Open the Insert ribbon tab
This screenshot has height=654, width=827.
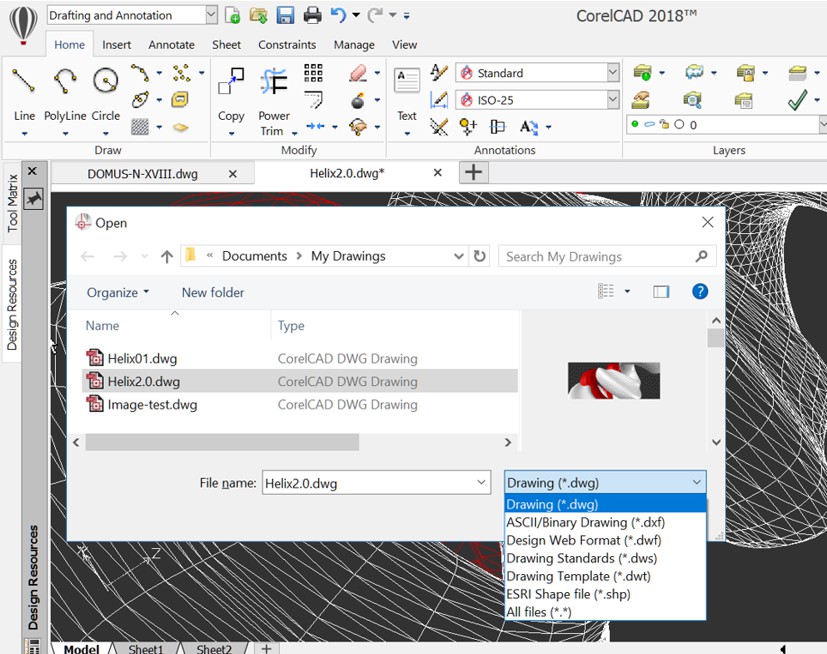[x=117, y=45]
